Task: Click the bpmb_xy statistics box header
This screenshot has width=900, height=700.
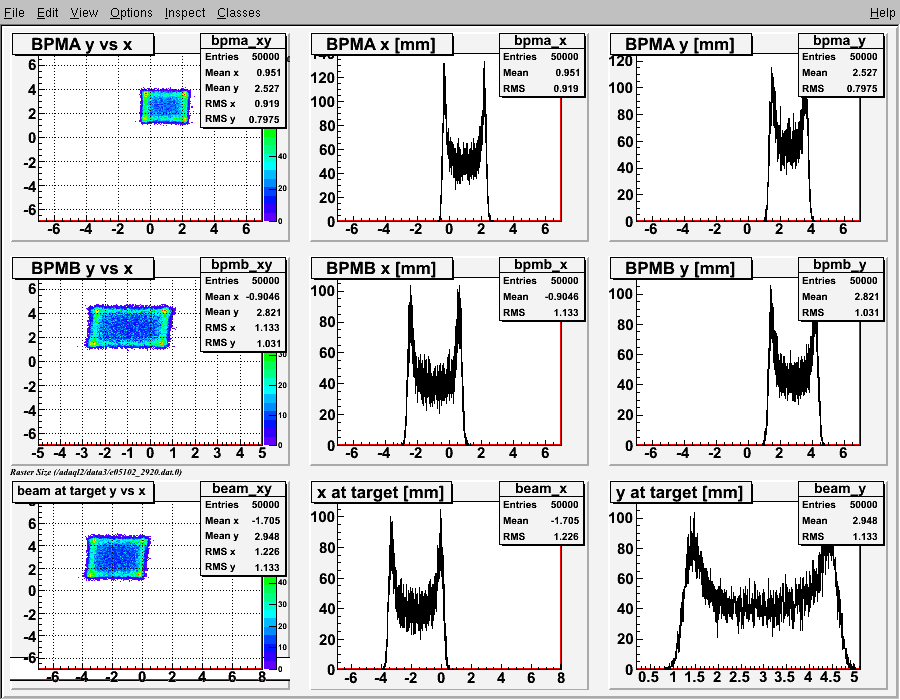Action: click(243, 265)
